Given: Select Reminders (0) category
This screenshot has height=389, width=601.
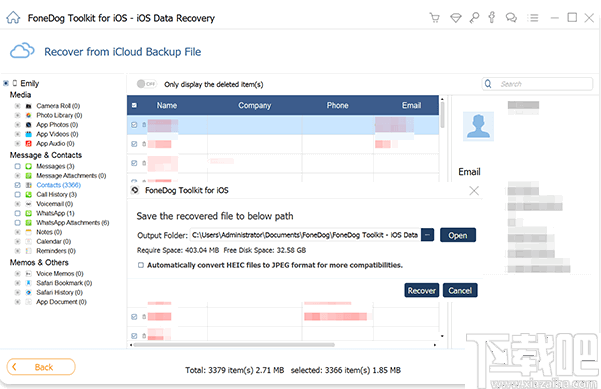Looking at the screenshot, I should tap(56, 251).
